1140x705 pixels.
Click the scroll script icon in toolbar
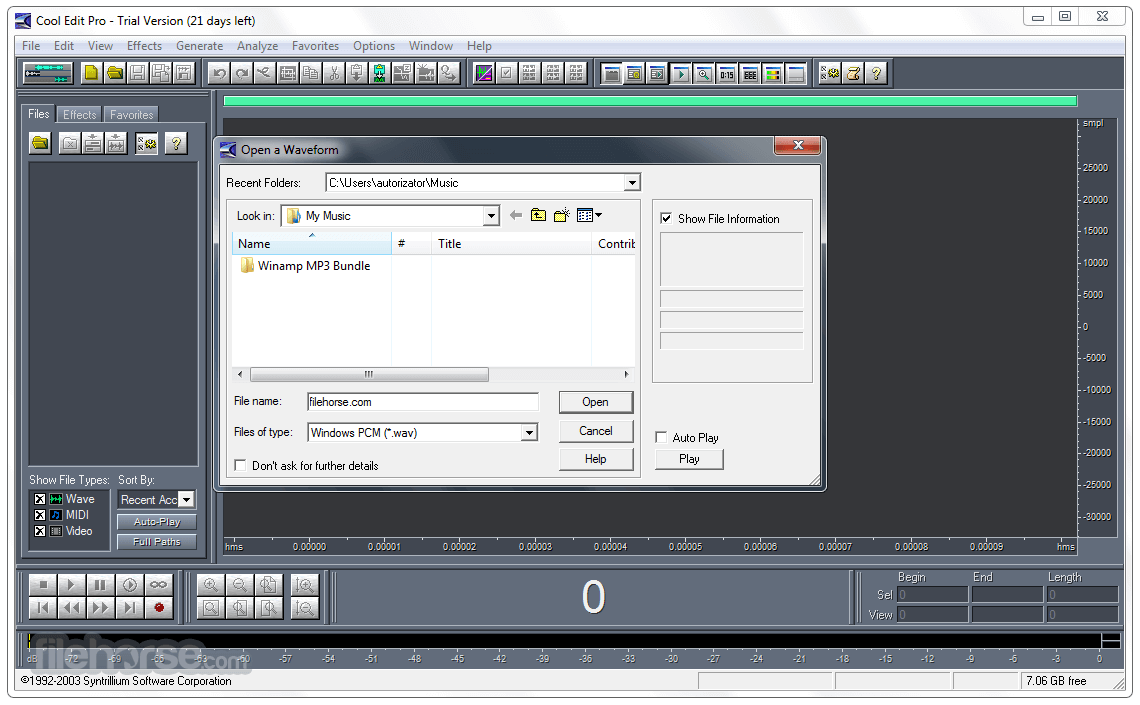854,73
